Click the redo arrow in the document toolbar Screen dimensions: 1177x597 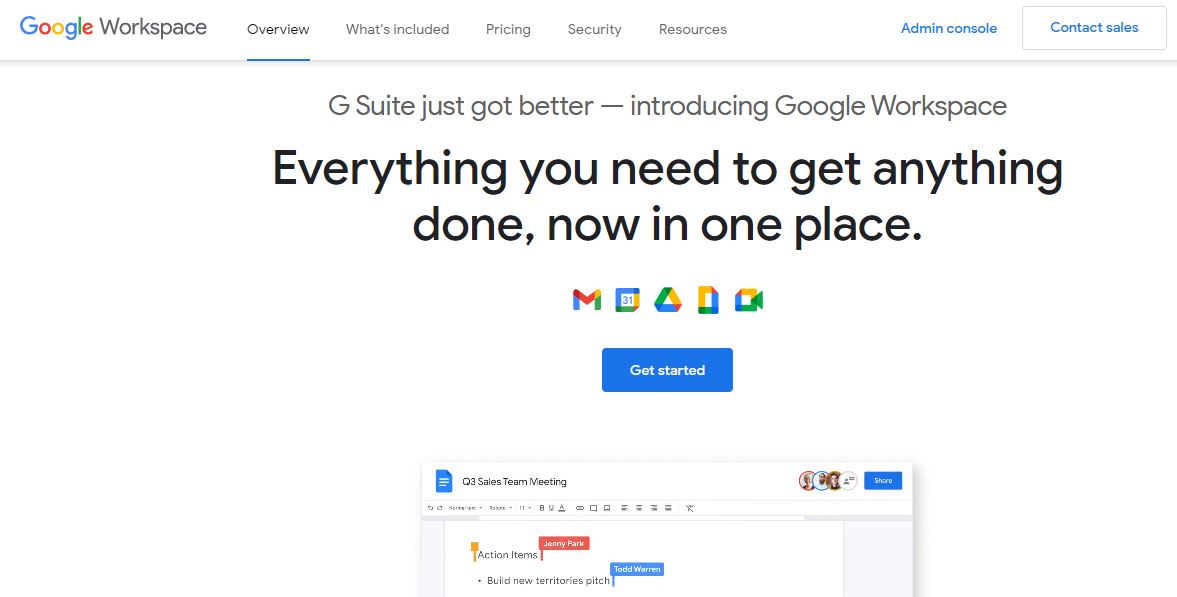click(440, 508)
